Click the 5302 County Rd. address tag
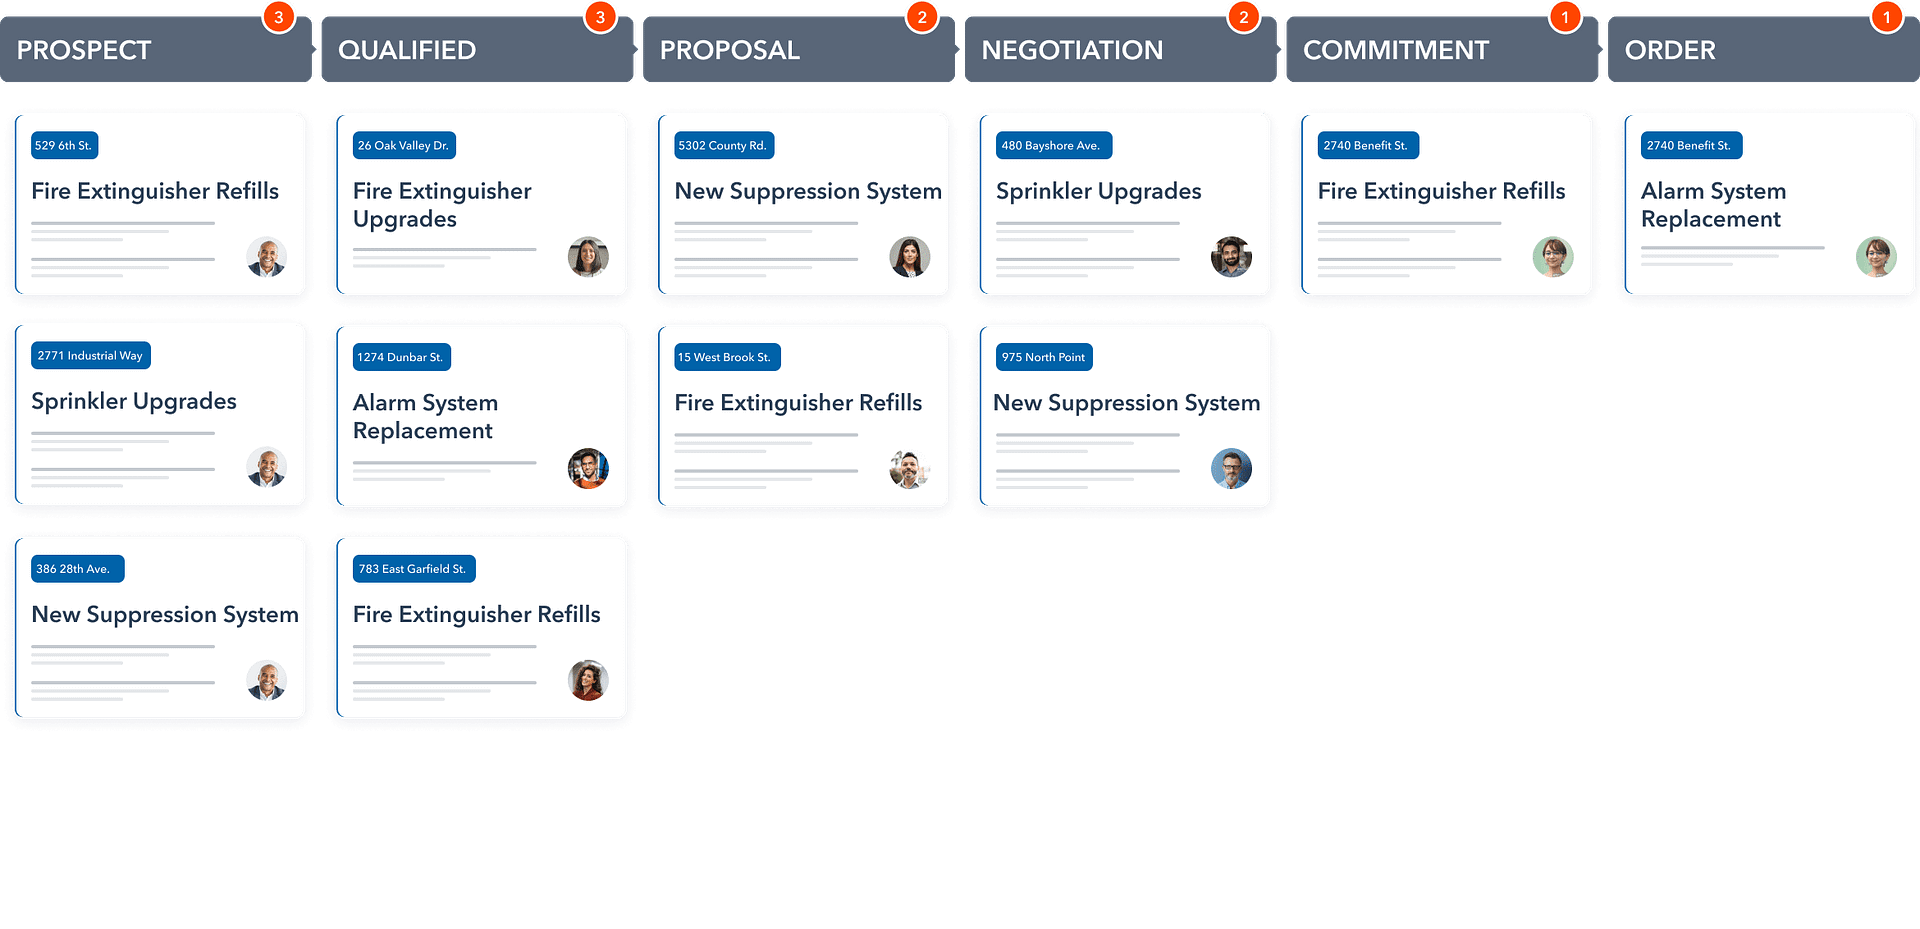Viewport: 1920px width, 929px height. pyautogui.click(x=722, y=145)
